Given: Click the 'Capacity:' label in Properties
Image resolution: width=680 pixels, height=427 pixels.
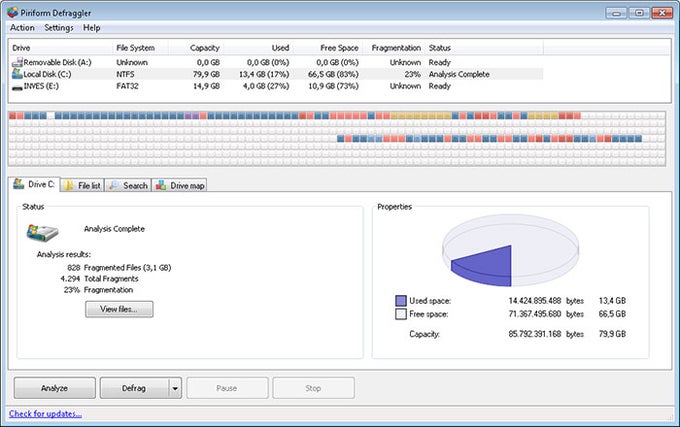Looking at the screenshot, I should (424, 334).
